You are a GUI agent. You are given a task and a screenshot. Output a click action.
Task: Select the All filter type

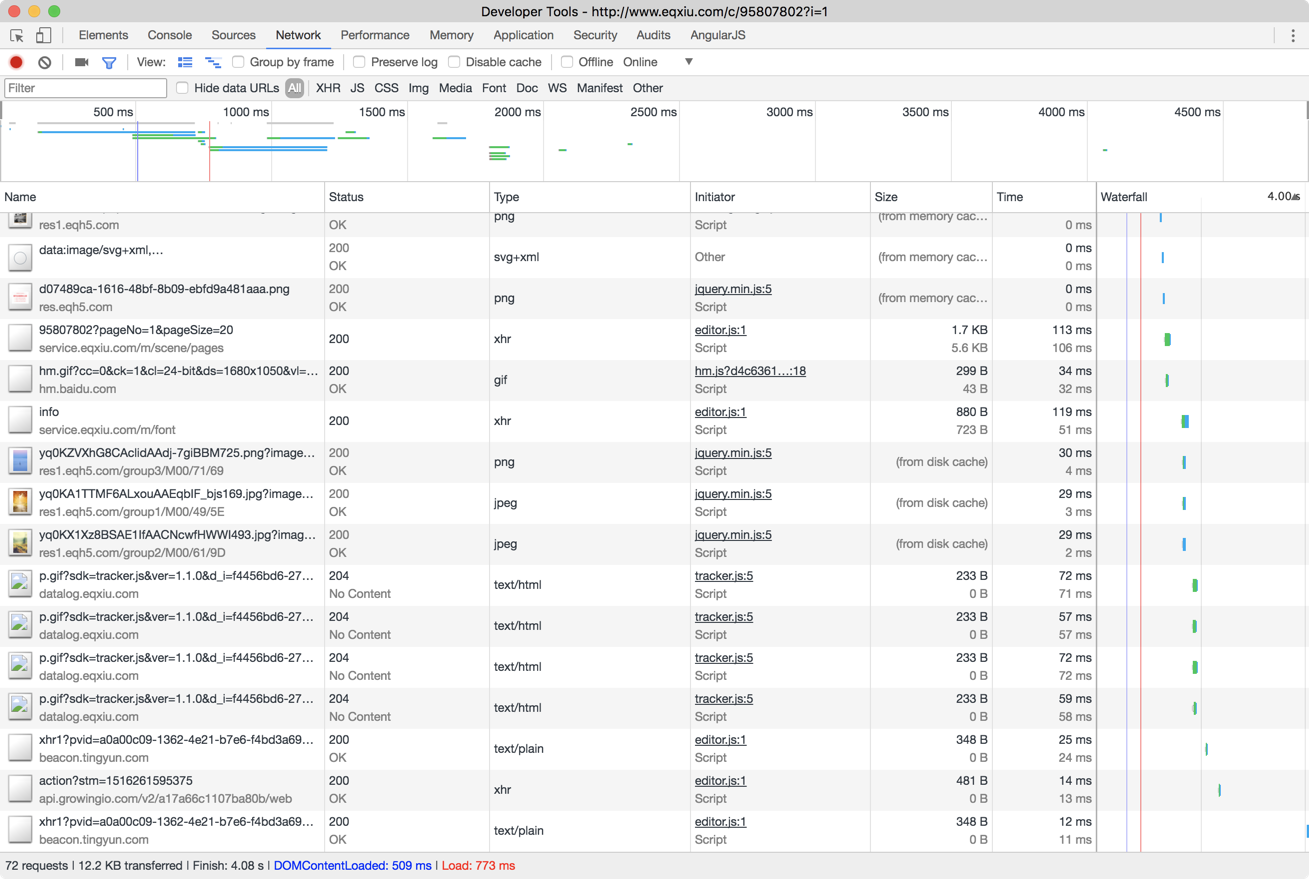pyautogui.click(x=294, y=88)
